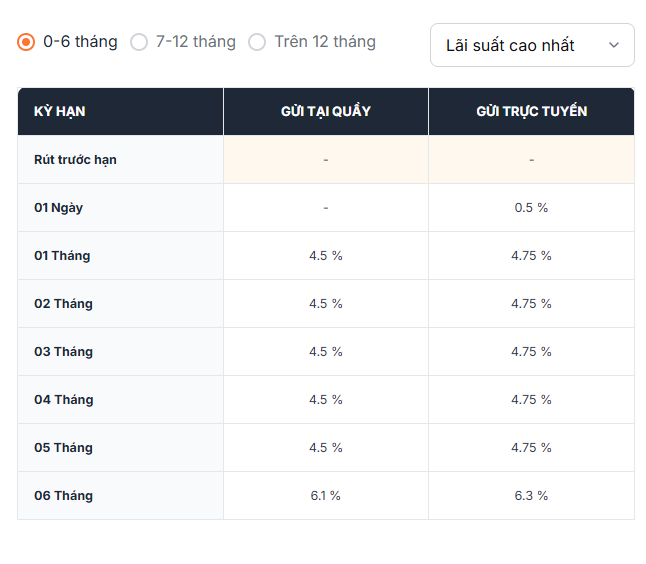
Task: Select the 04 Tháng term row
Action: [x=326, y=400]
